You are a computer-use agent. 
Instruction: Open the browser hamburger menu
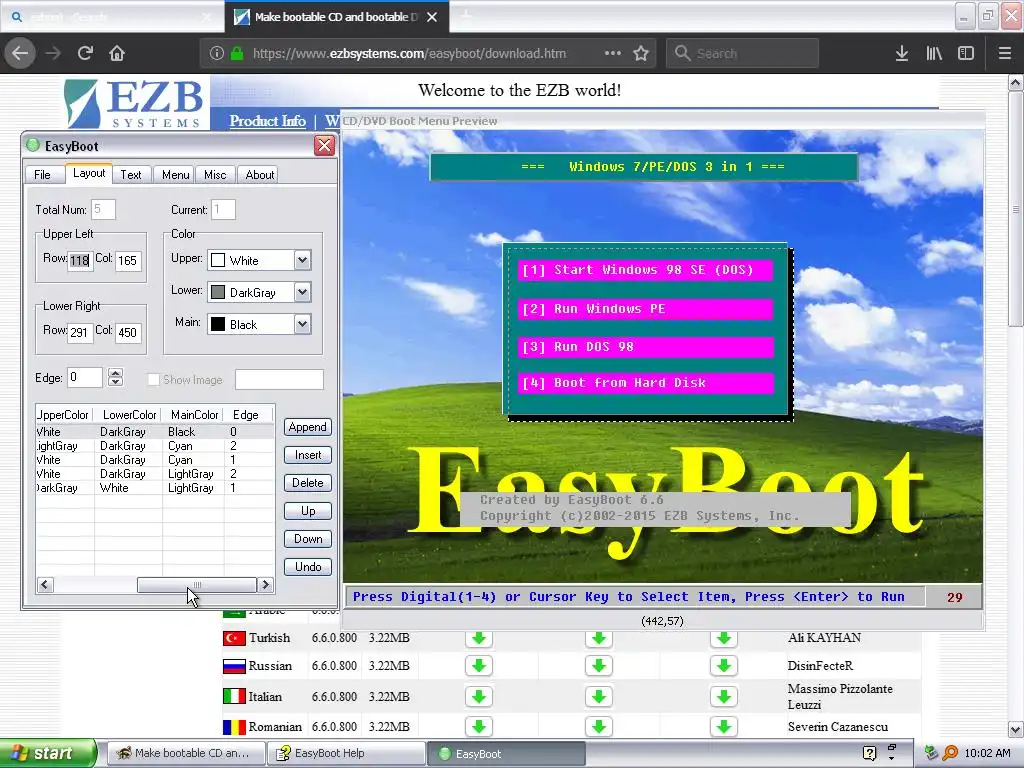click(x=1004, y=53)
